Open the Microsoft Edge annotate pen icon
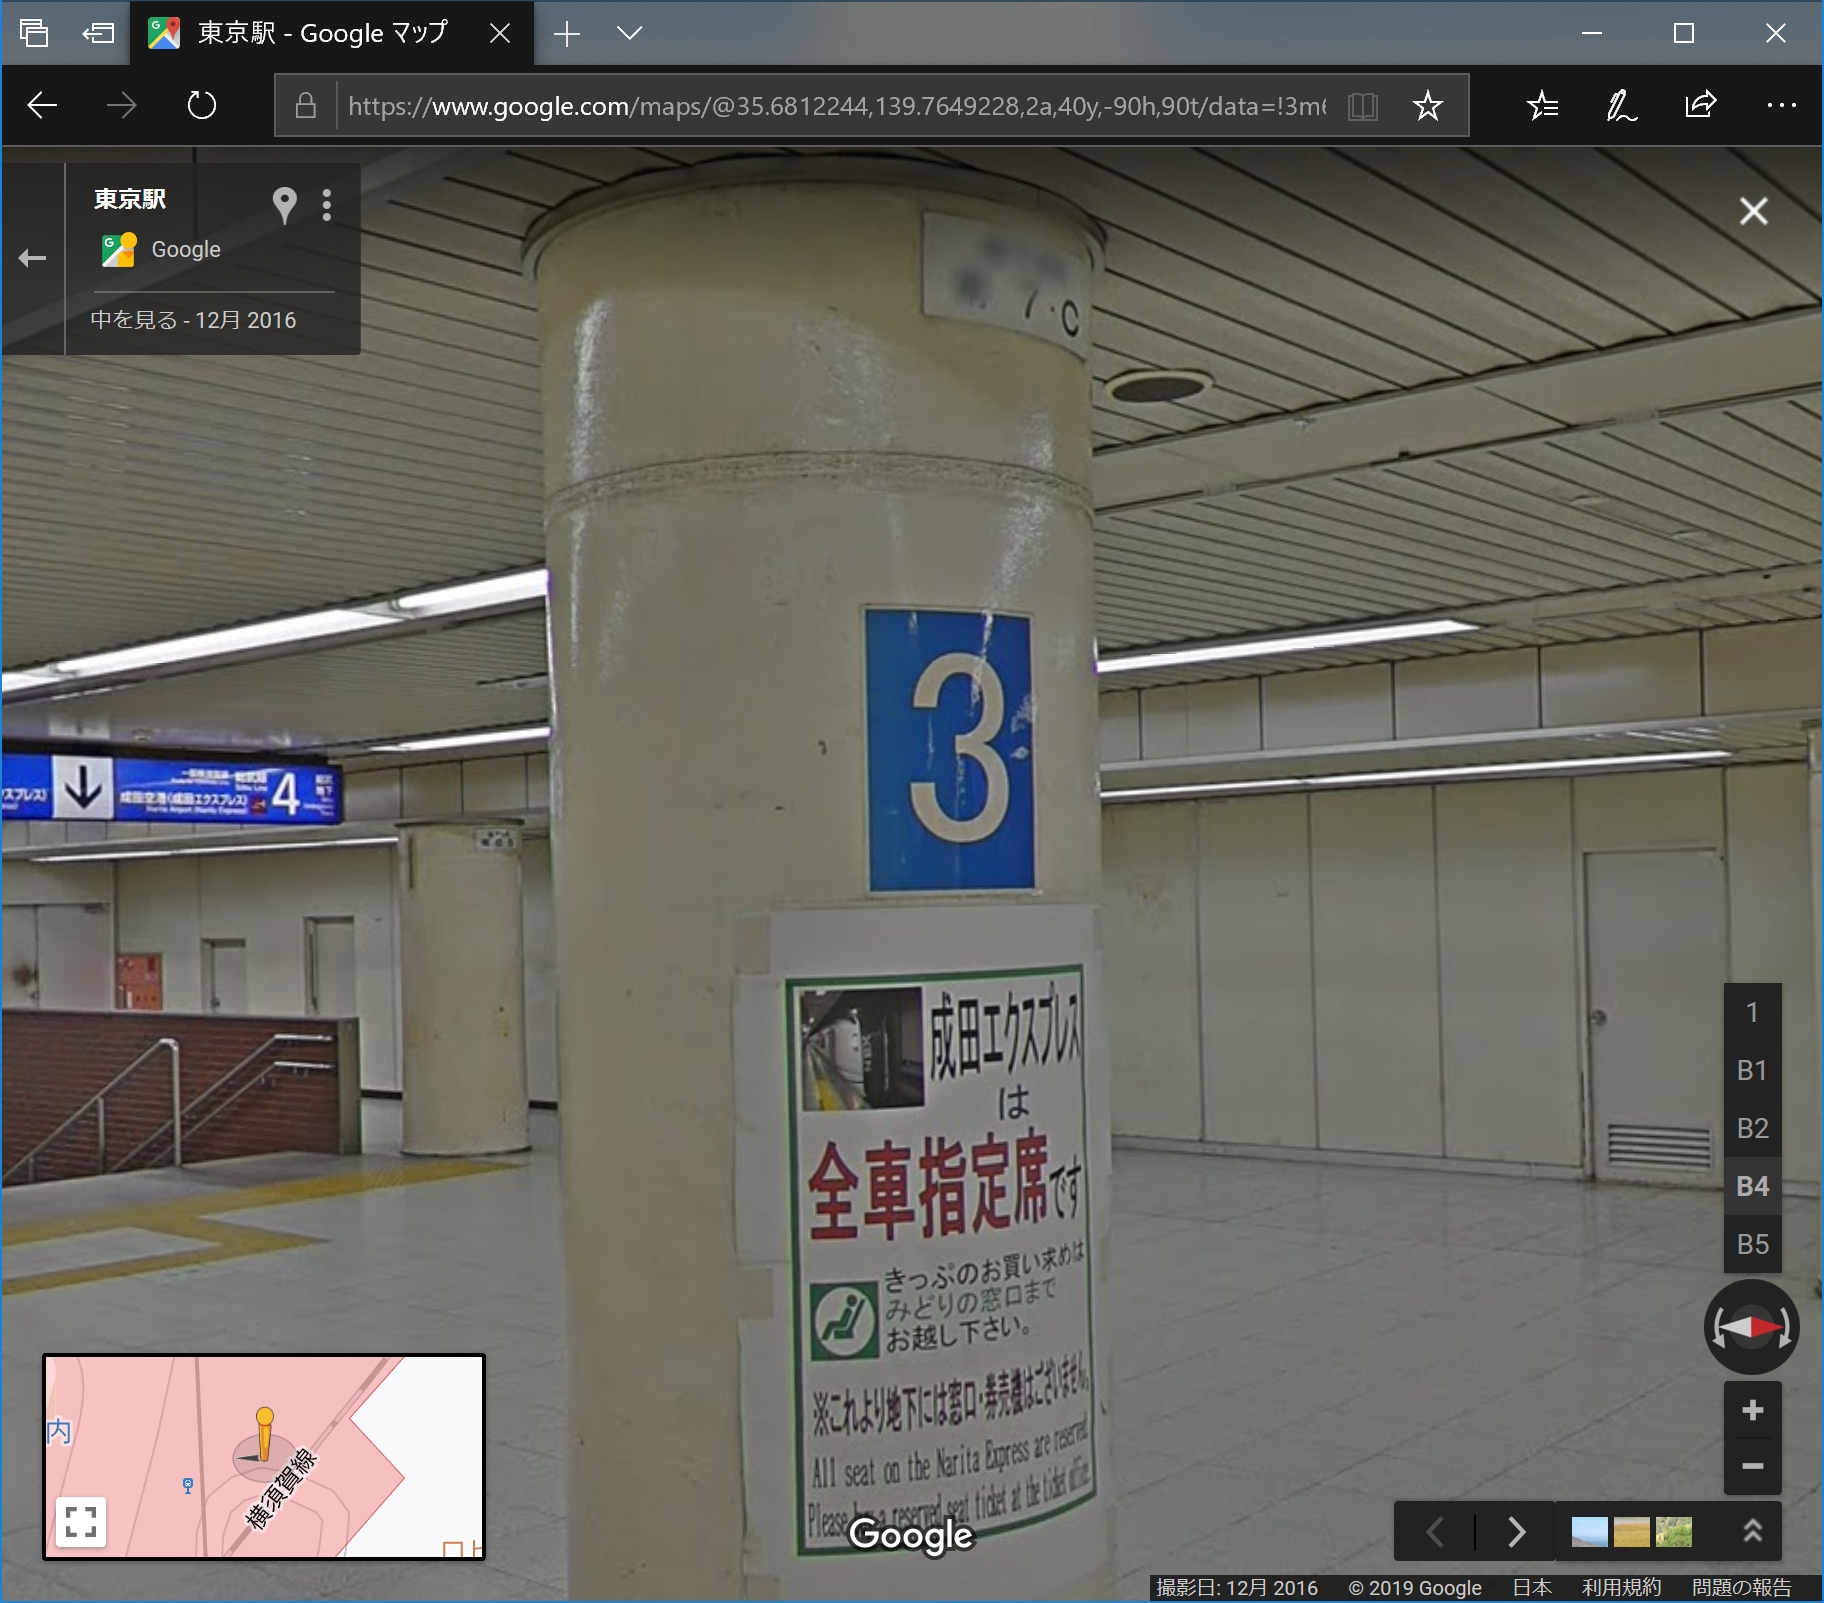Viewport: 1824px width, 1603px height. 1620,105
